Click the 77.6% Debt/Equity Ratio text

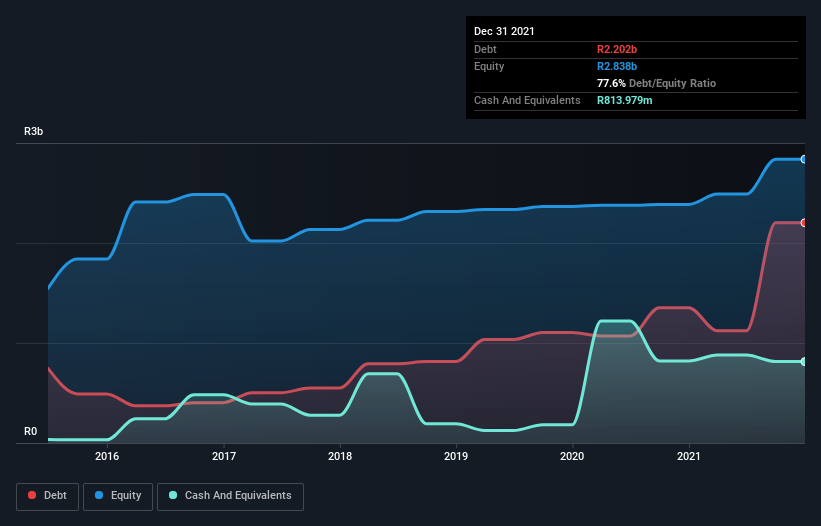coord(657,83)
